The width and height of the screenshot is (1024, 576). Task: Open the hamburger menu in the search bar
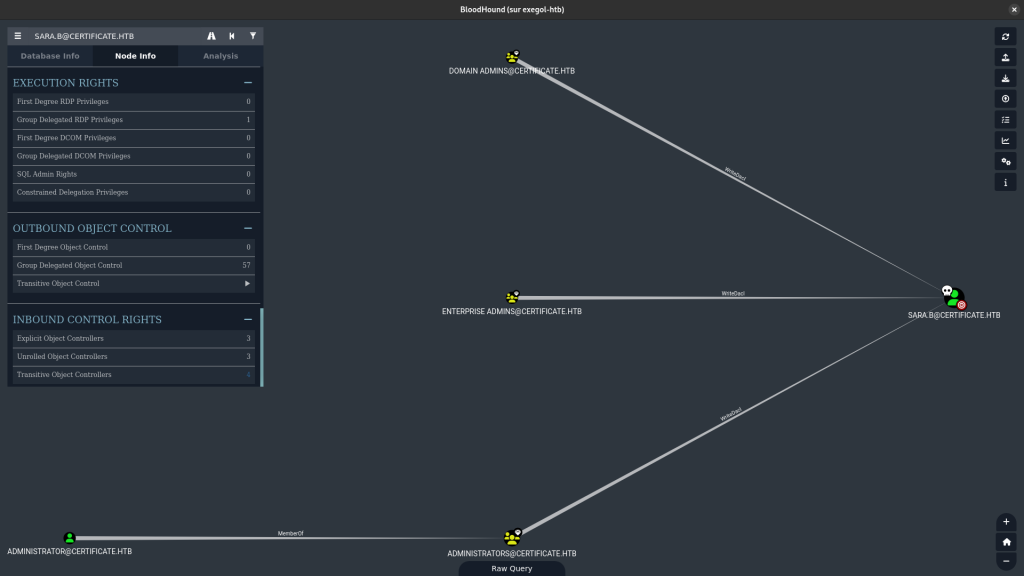coord(18,36)
